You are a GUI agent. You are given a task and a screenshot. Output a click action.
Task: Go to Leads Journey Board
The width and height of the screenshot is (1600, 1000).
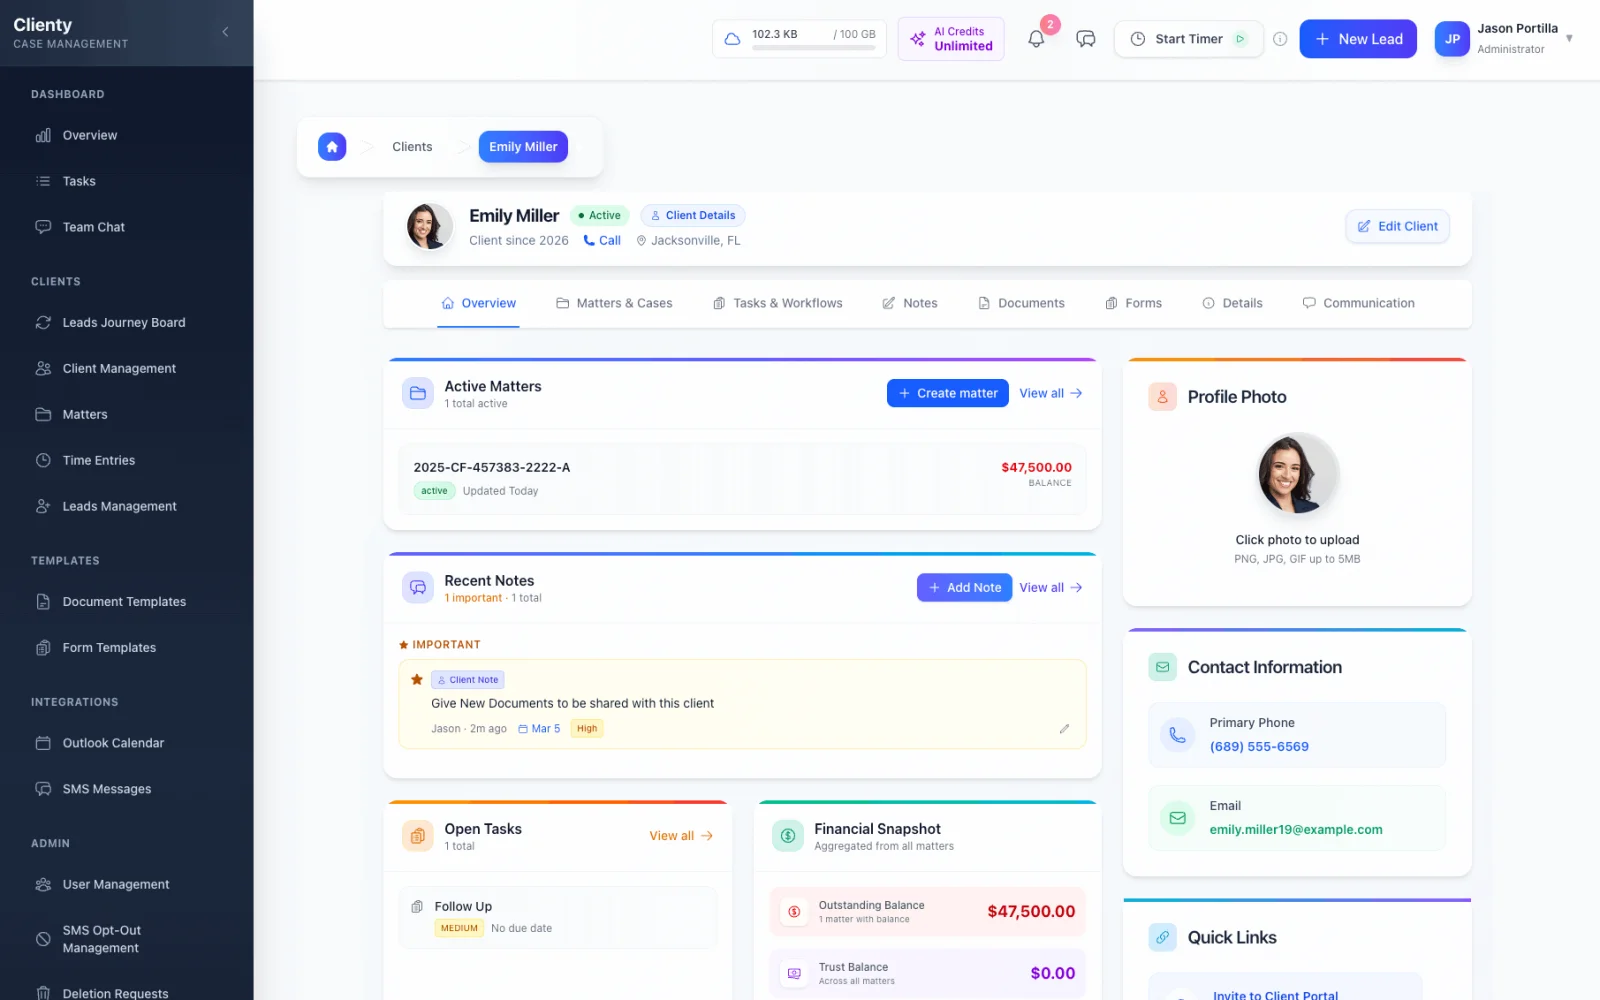pos(126,322)
